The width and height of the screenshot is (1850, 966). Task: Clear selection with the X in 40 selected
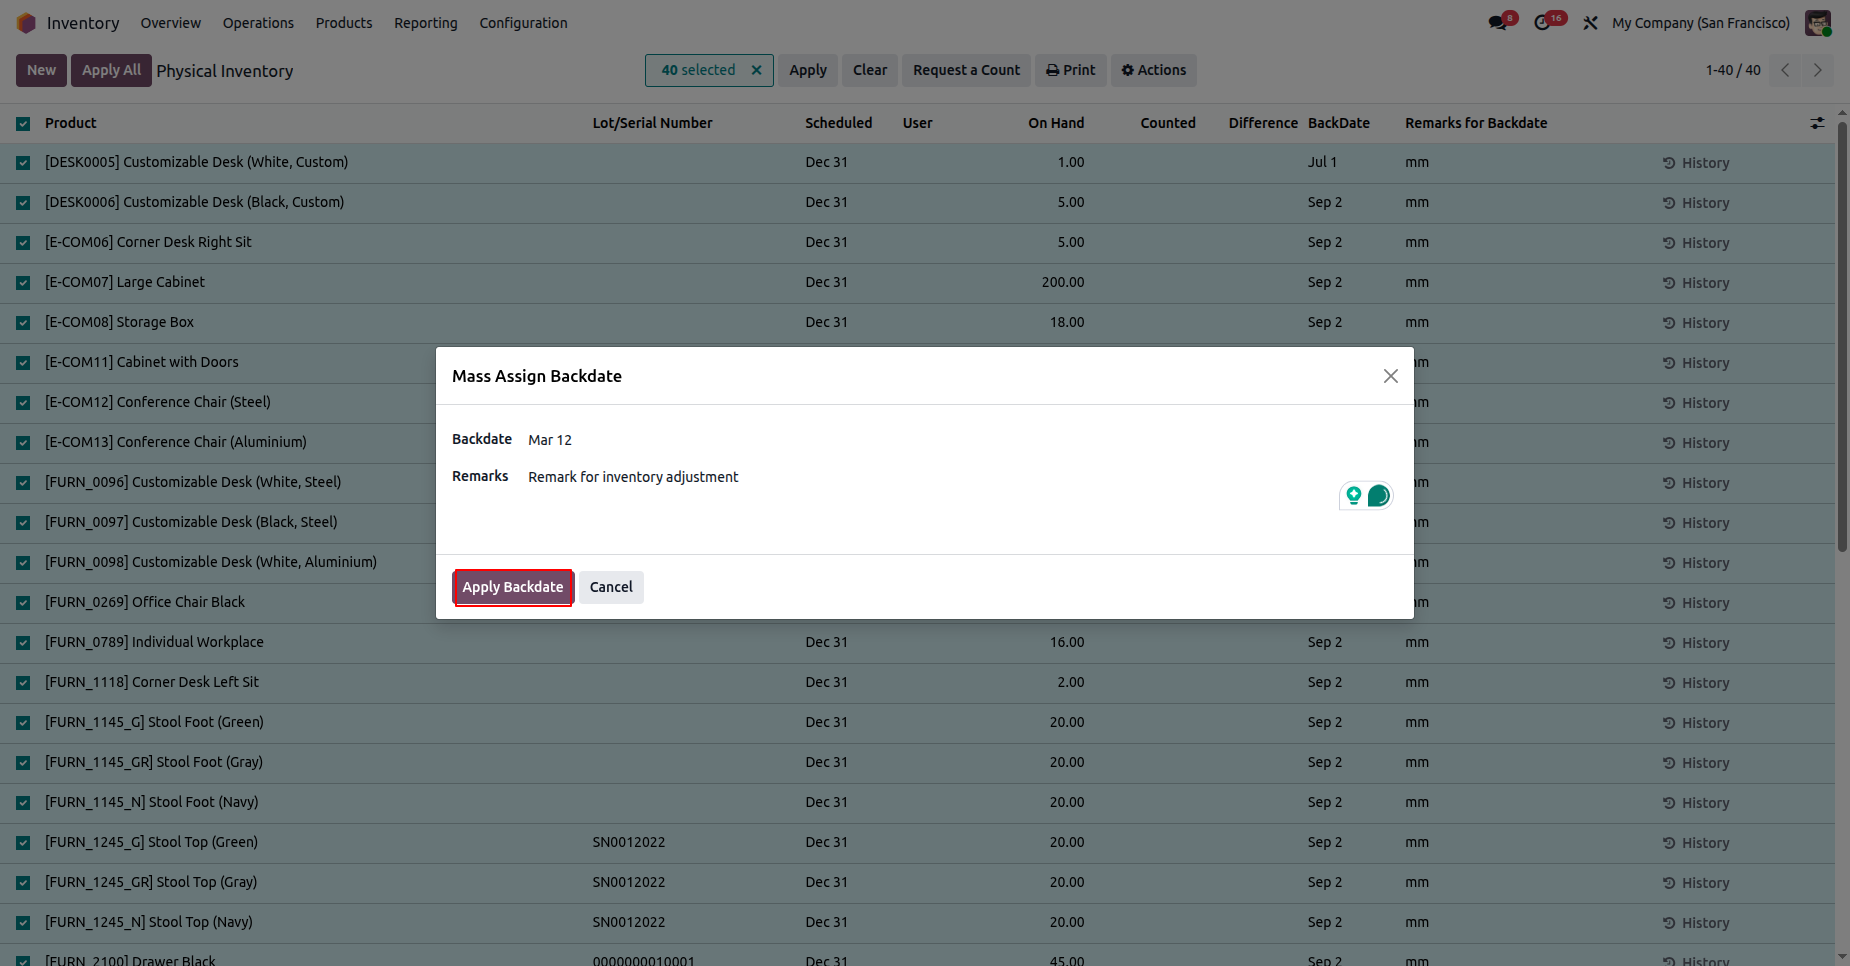point(757,70)
